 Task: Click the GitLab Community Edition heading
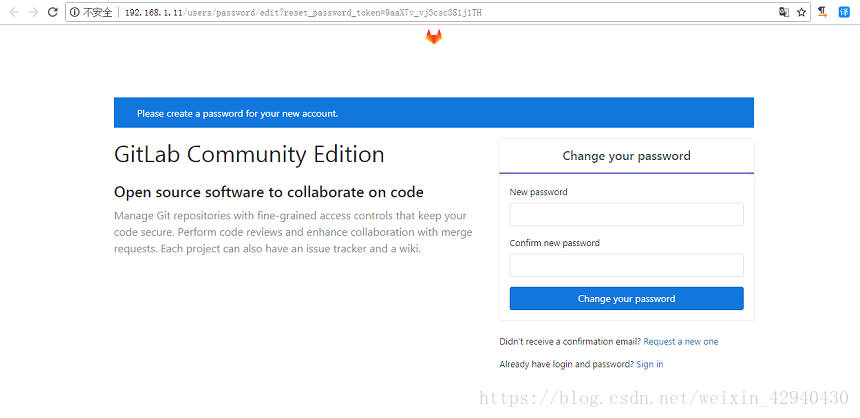tap(249, 155)
